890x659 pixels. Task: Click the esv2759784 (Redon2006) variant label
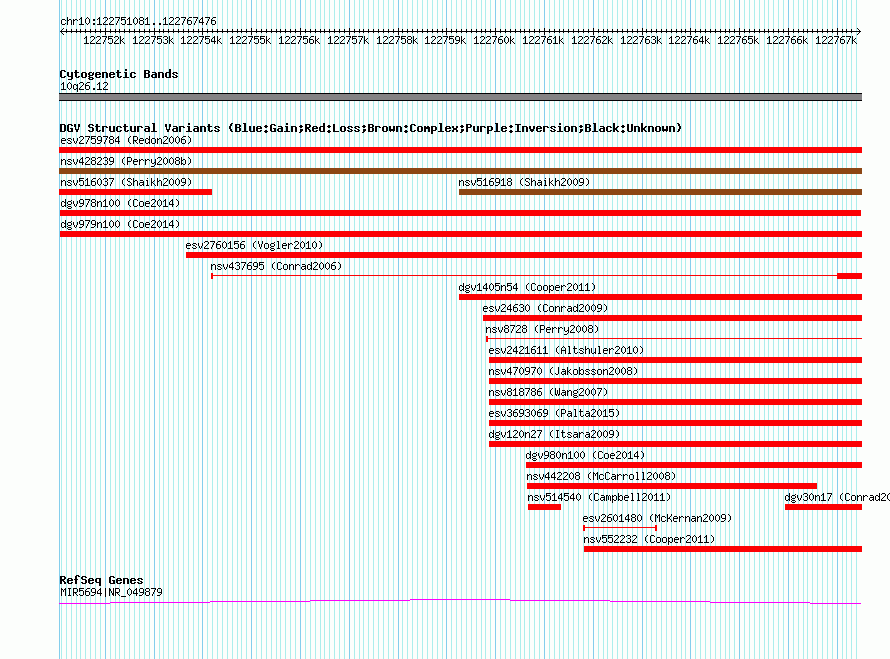[126, 140]
